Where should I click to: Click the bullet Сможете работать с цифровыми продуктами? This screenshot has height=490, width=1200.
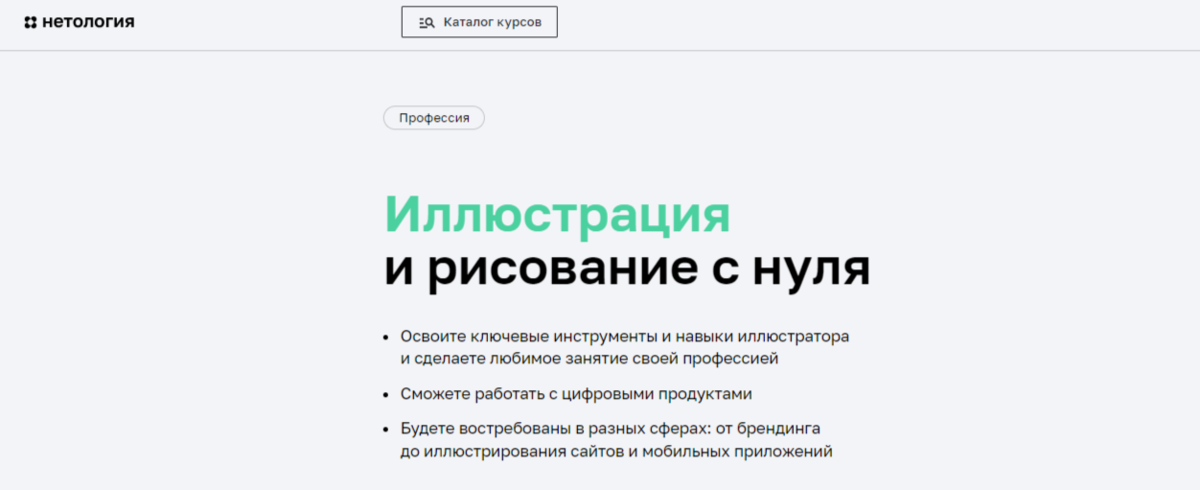tap(575, 393)
